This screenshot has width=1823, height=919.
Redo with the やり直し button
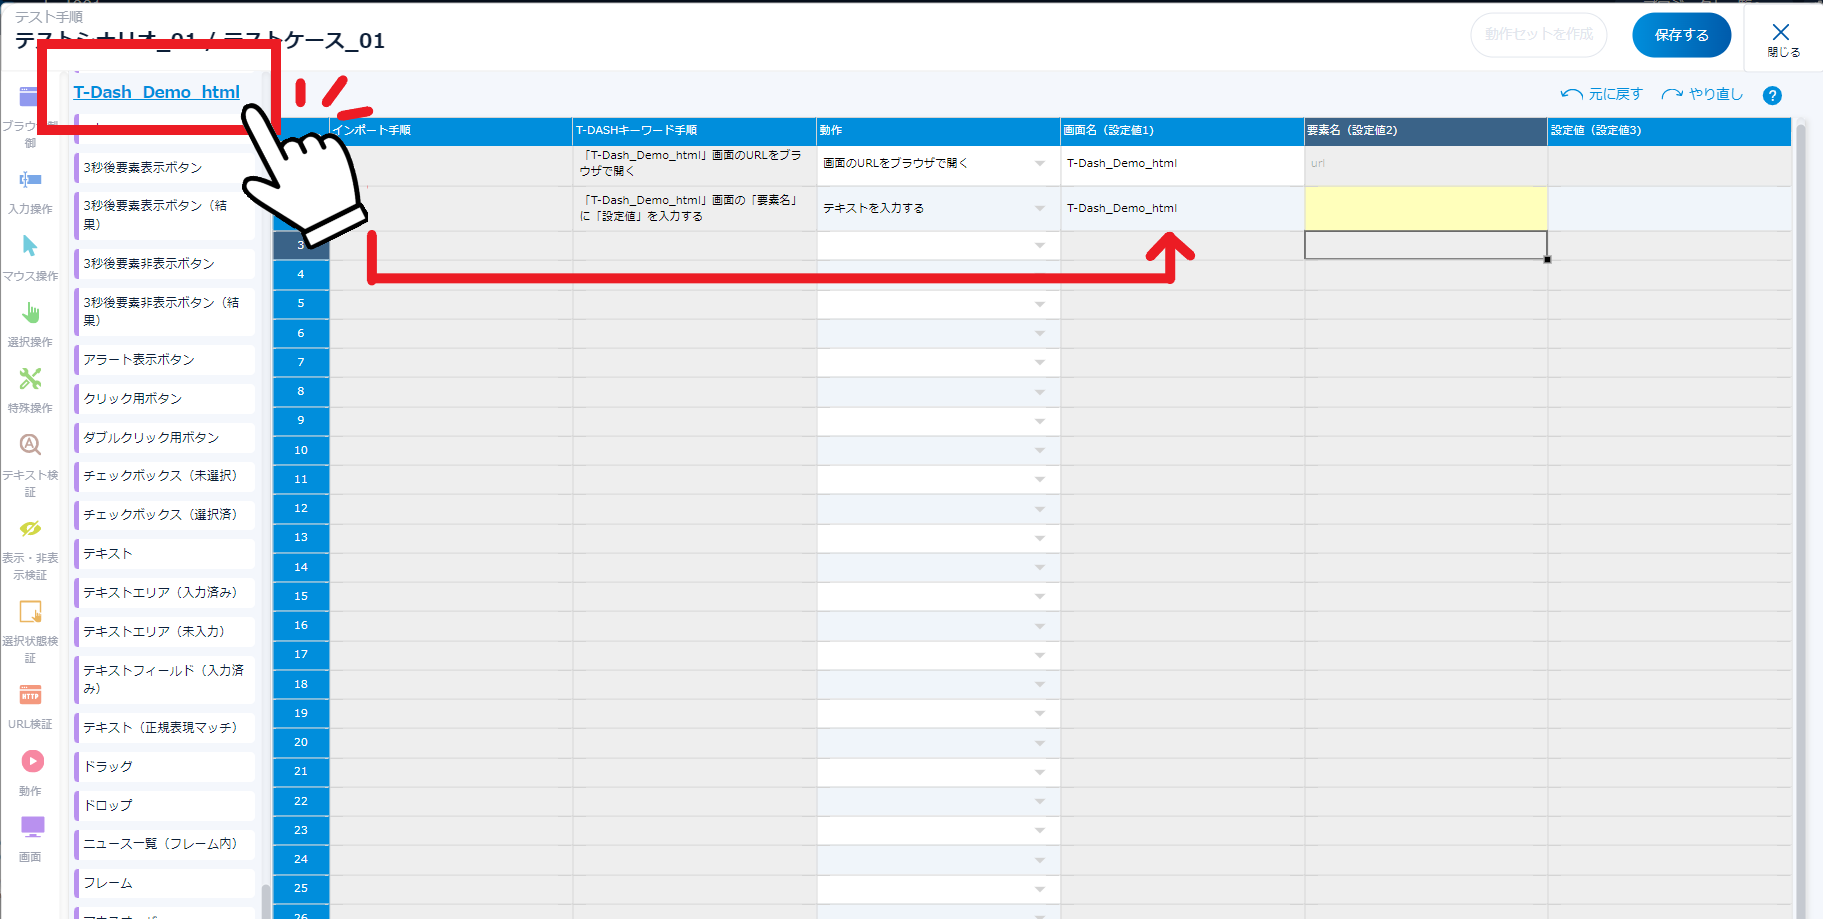point(1702,95)
